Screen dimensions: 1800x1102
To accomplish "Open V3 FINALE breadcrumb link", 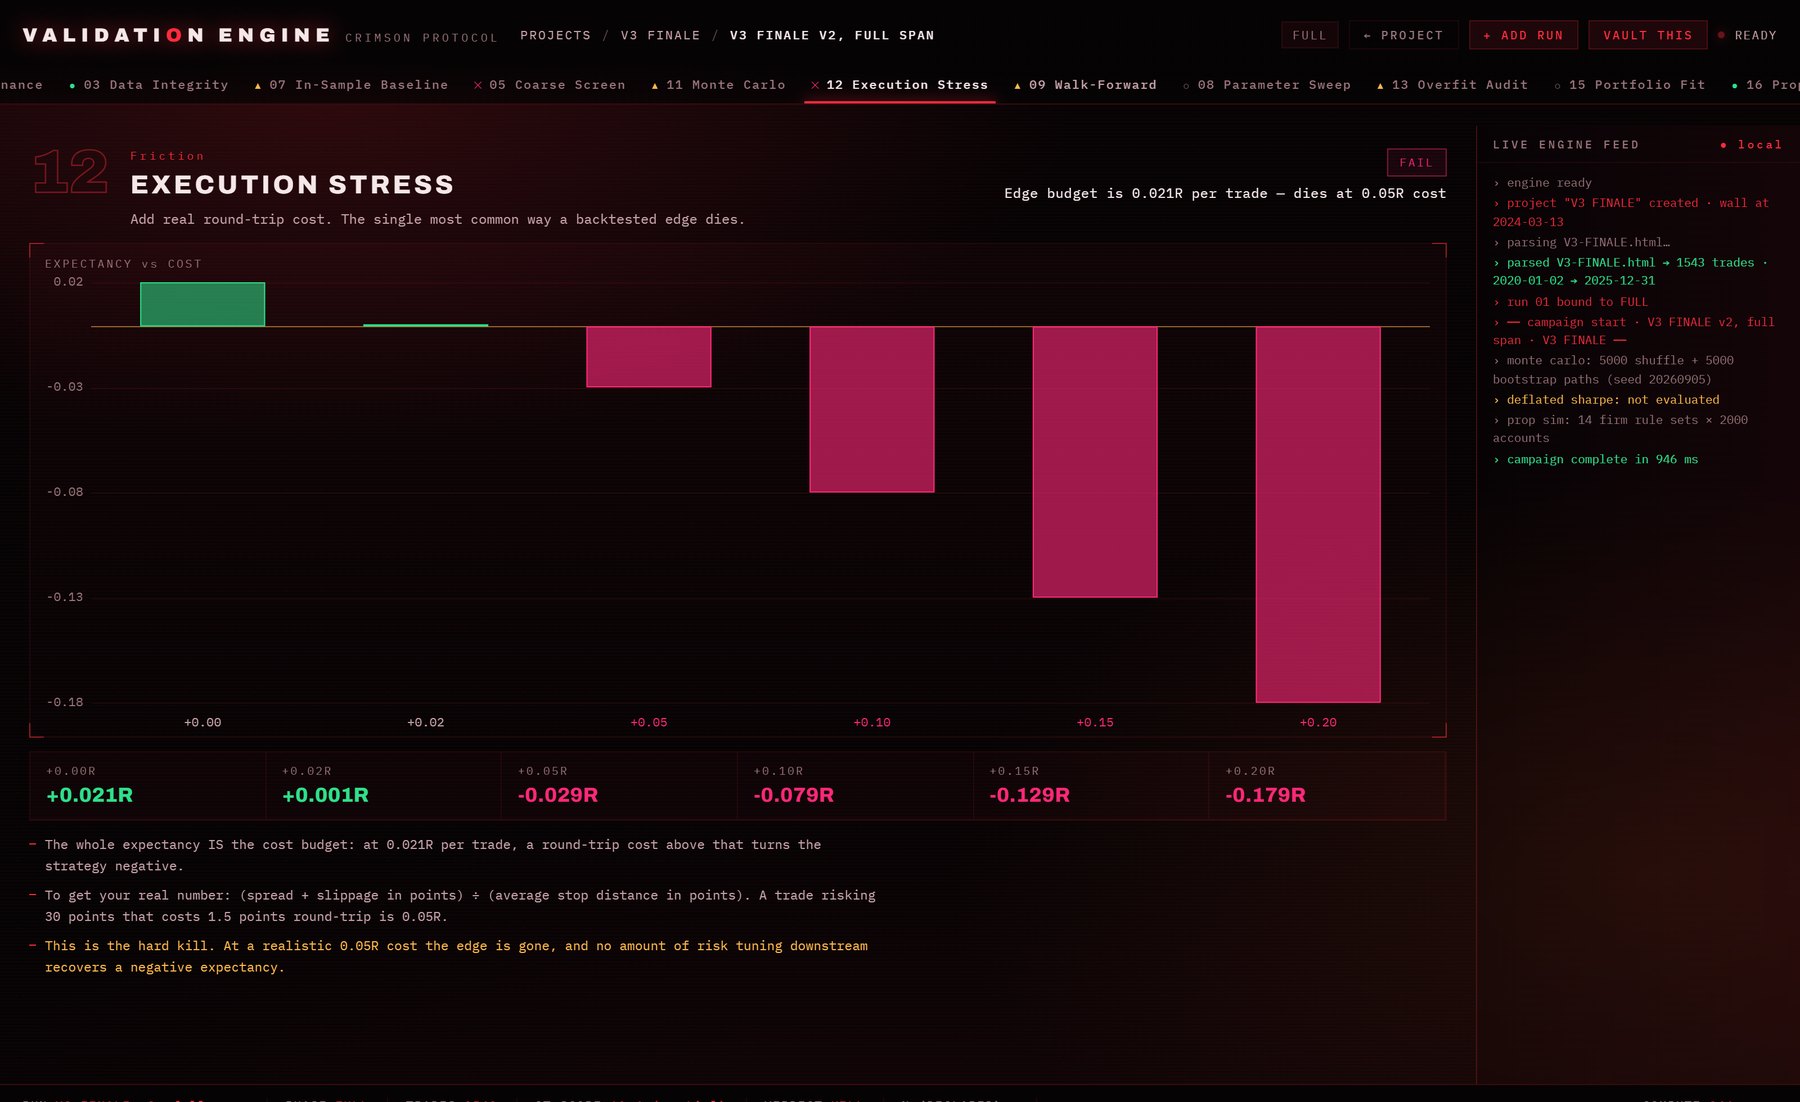I will click(x=660, y=35).
